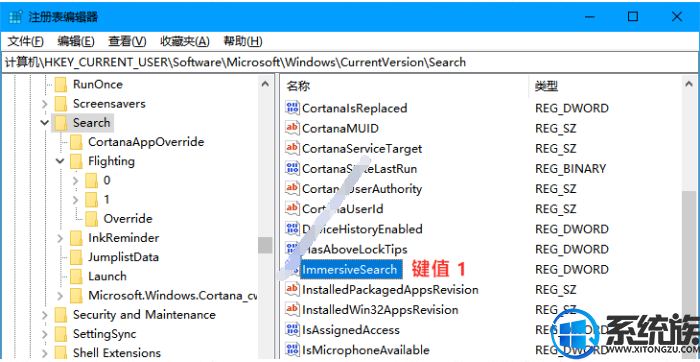The height and width of the screenshot is (362, 700).
Task: Click the DWORD icon of IsAssignedAccess
Action: point(292,330)
